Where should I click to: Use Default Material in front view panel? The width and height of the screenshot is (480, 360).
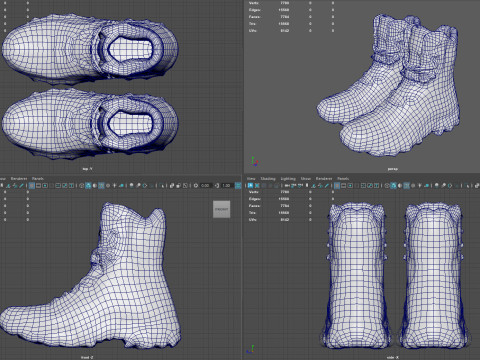point(95,185)
